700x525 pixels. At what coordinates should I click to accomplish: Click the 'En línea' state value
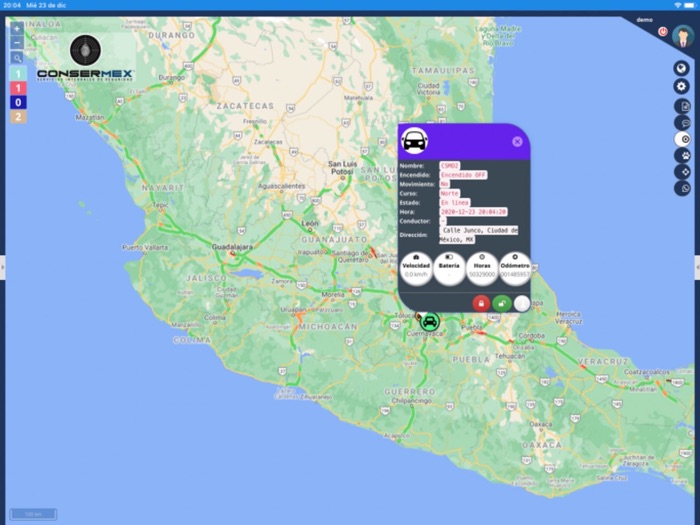click(454, 203)
